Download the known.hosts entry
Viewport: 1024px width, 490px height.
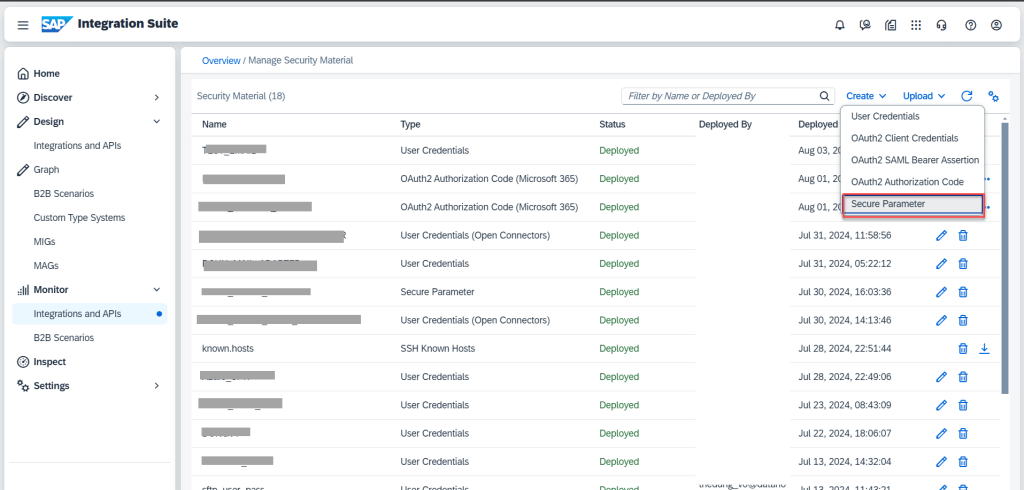(x=984, y=348)
